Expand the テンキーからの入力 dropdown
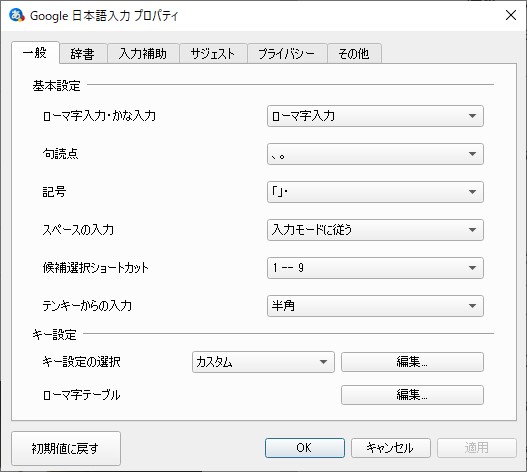The width and height of the screenshot is (527, 472). 375,306
